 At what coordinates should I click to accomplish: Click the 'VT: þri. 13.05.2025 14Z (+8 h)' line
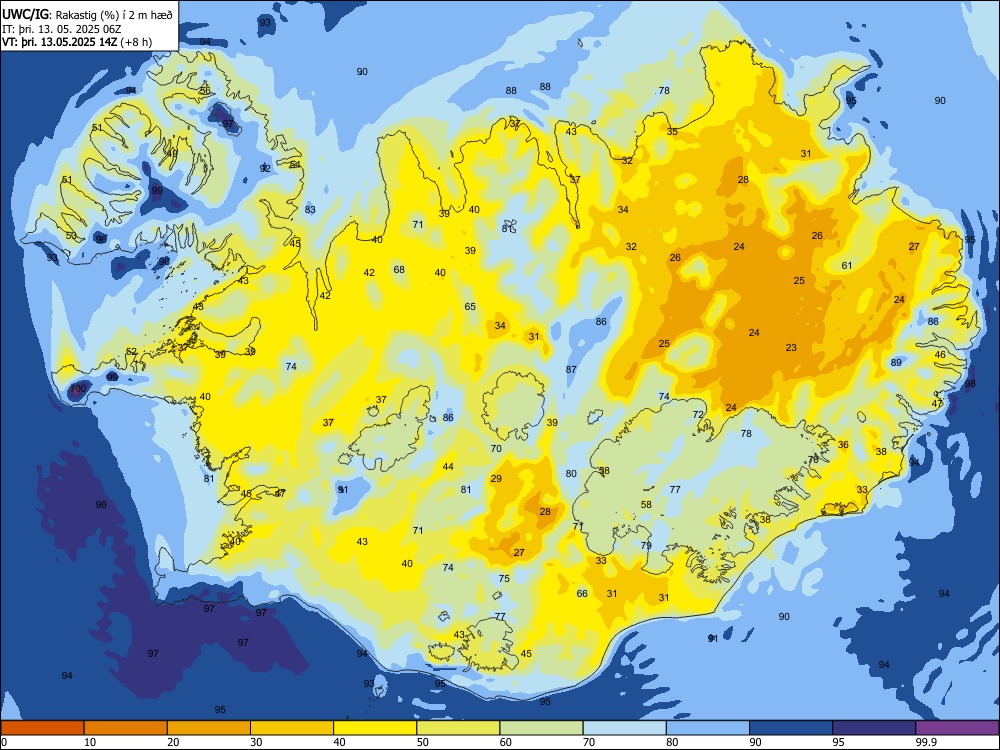[x=77, y=42]
